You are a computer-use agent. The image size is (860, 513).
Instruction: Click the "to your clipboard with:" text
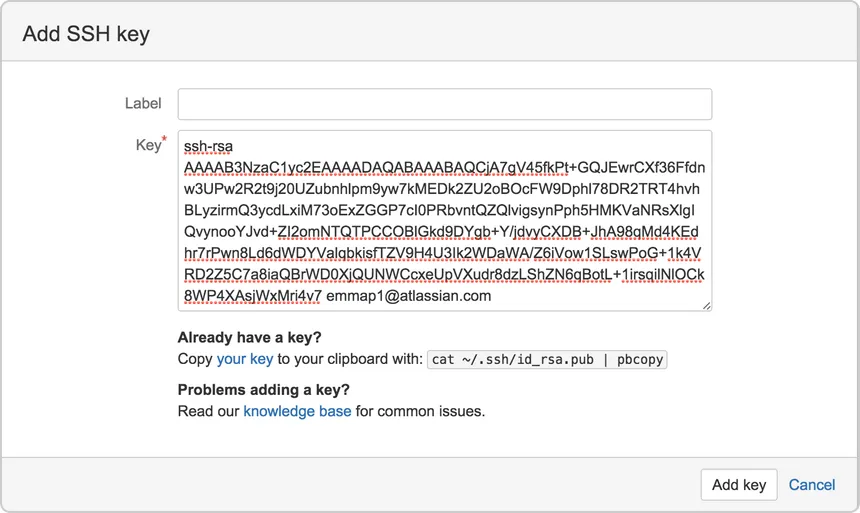pyautogui.click(x=350, y=359)
